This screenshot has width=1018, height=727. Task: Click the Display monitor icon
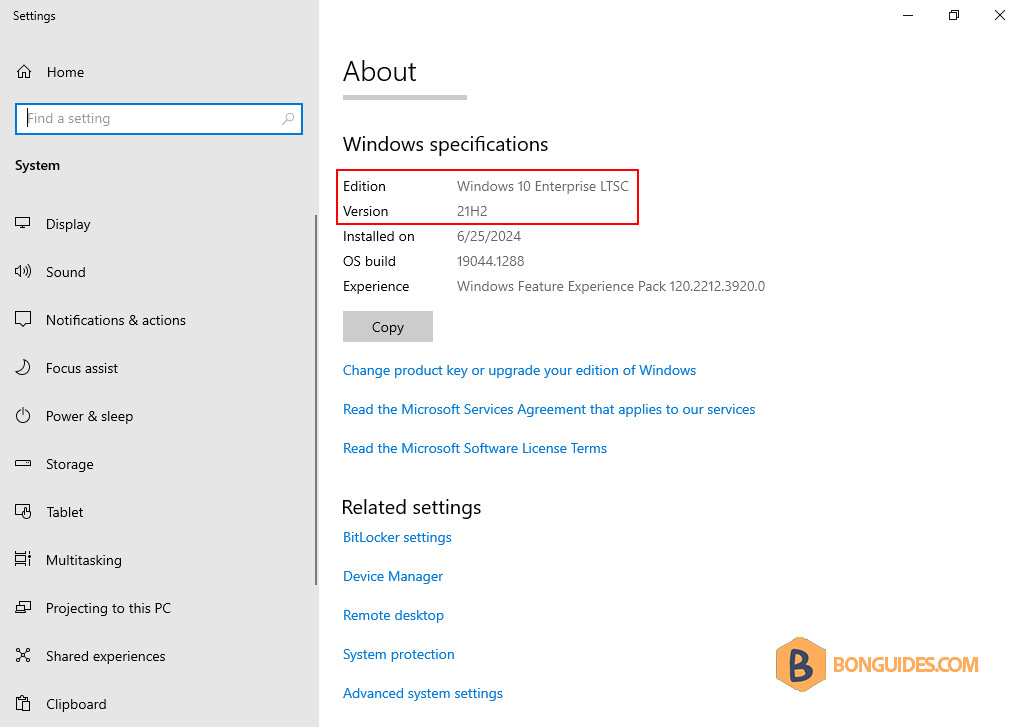pyautogui.click(x=23, y=223)
